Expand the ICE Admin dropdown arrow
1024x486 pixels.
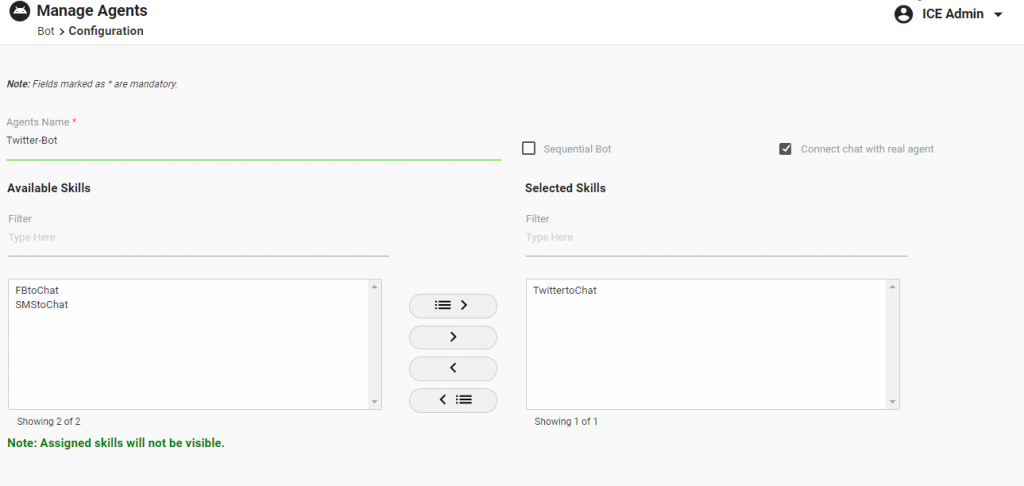998,15
